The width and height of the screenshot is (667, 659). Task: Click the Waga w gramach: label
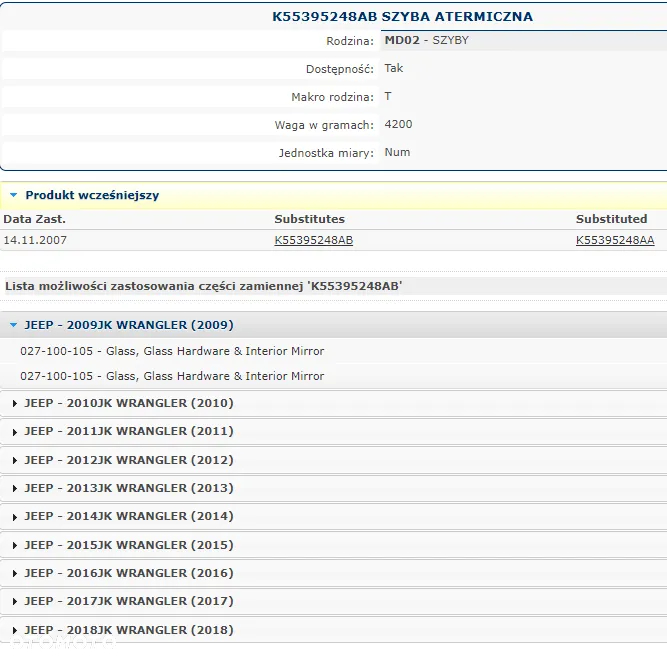click(324, 125)
